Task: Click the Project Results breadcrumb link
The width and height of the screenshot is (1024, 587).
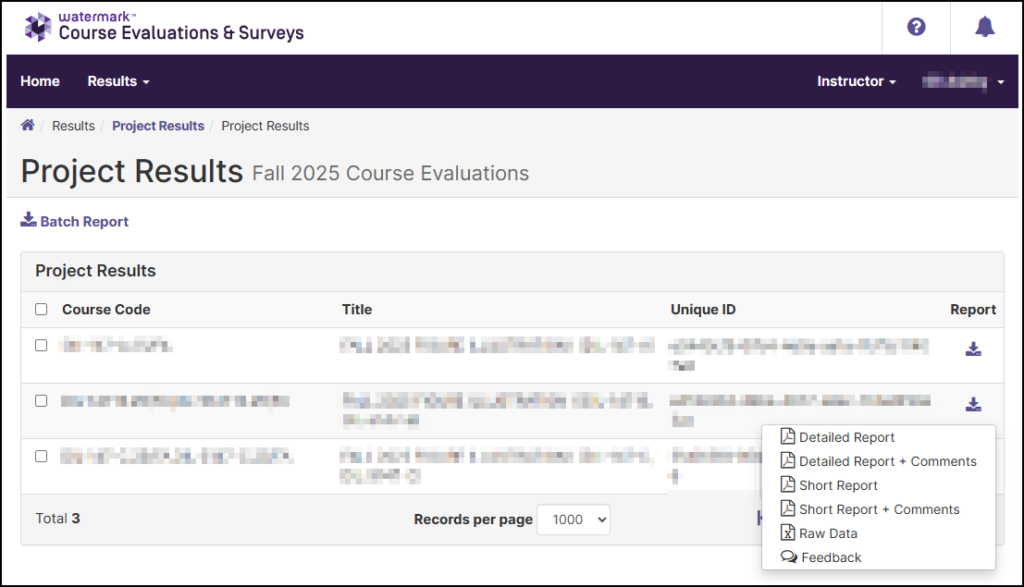Action: [x=158, y=126]
